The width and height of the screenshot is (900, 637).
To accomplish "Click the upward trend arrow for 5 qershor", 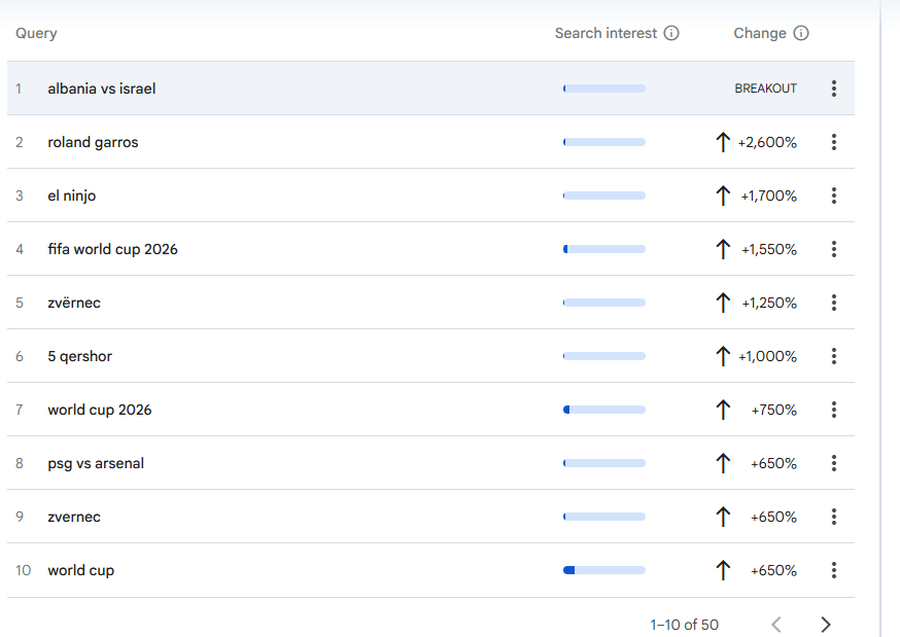I will coord(723,356).
